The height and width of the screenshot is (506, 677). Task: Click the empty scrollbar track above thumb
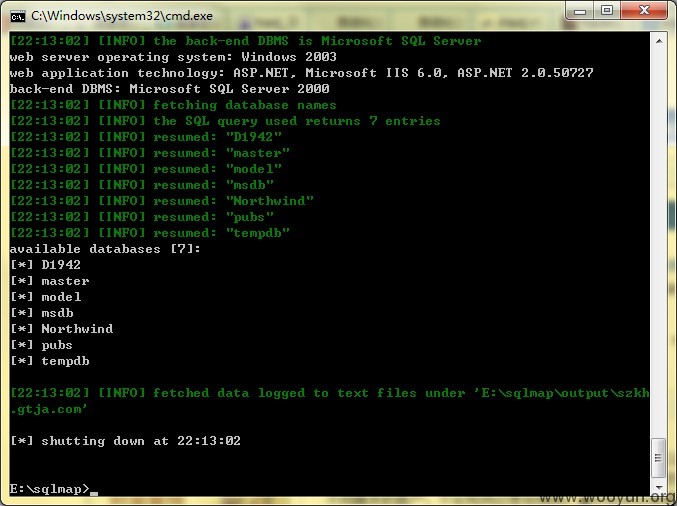[x=658, y=244]
